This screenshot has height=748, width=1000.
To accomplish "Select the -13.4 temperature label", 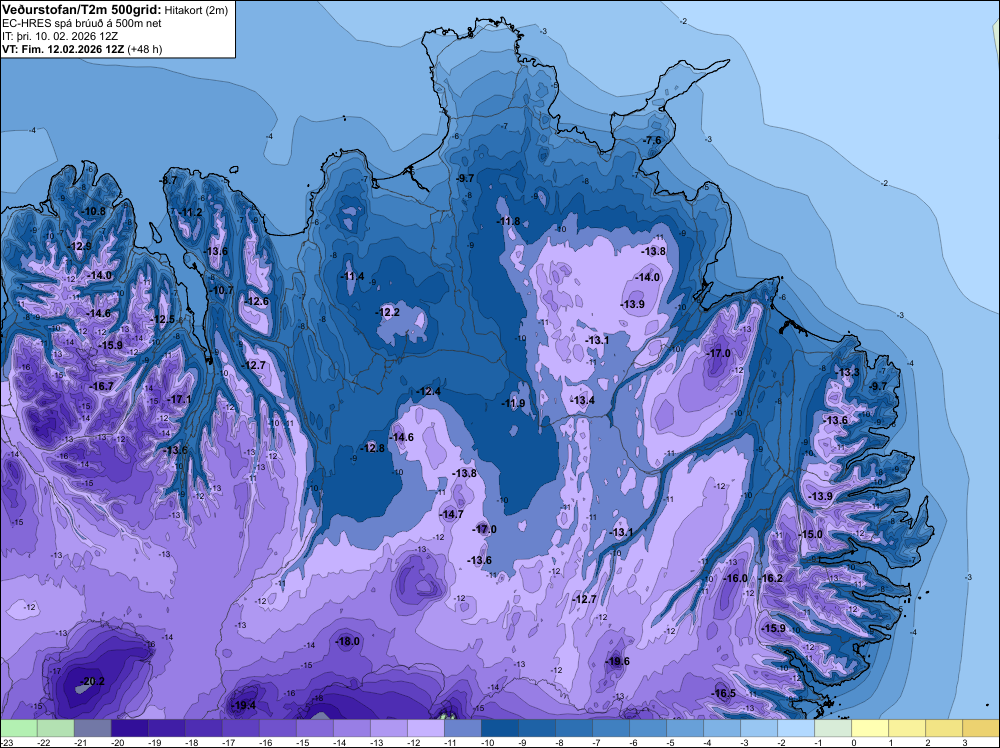I will [x=582, y=400].
